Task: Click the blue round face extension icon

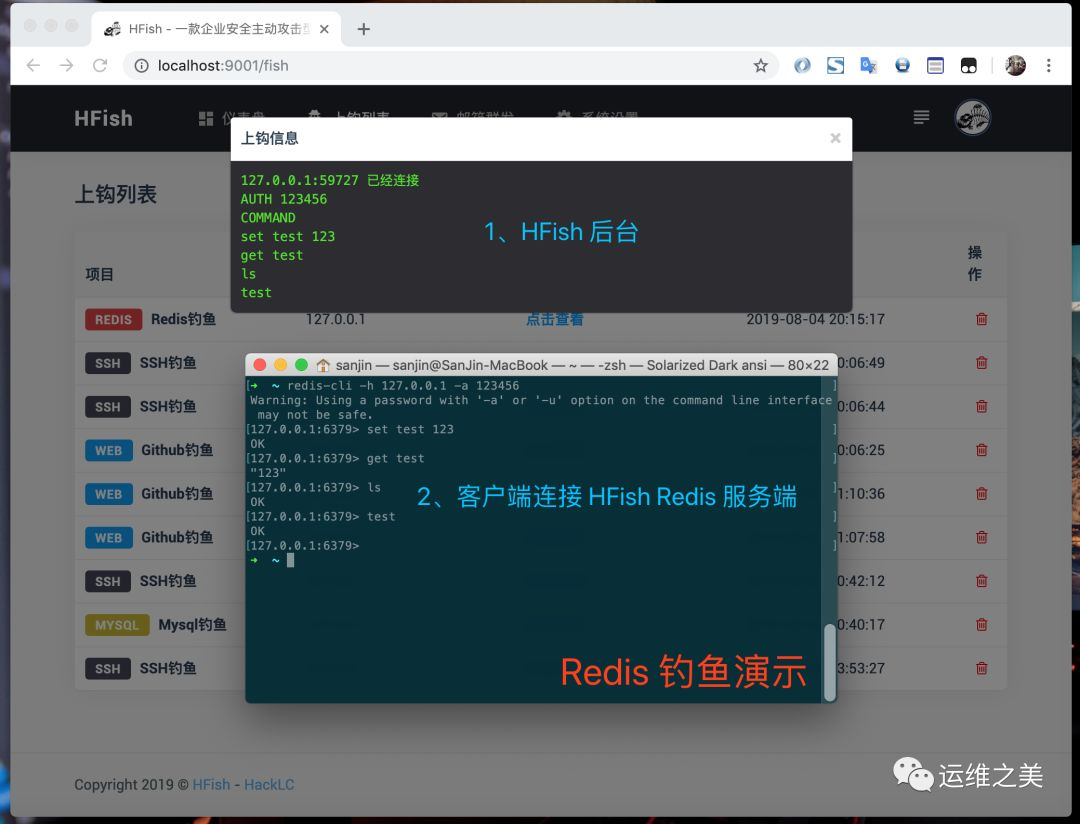Action: pyautogui.click(x=902, y=65)
